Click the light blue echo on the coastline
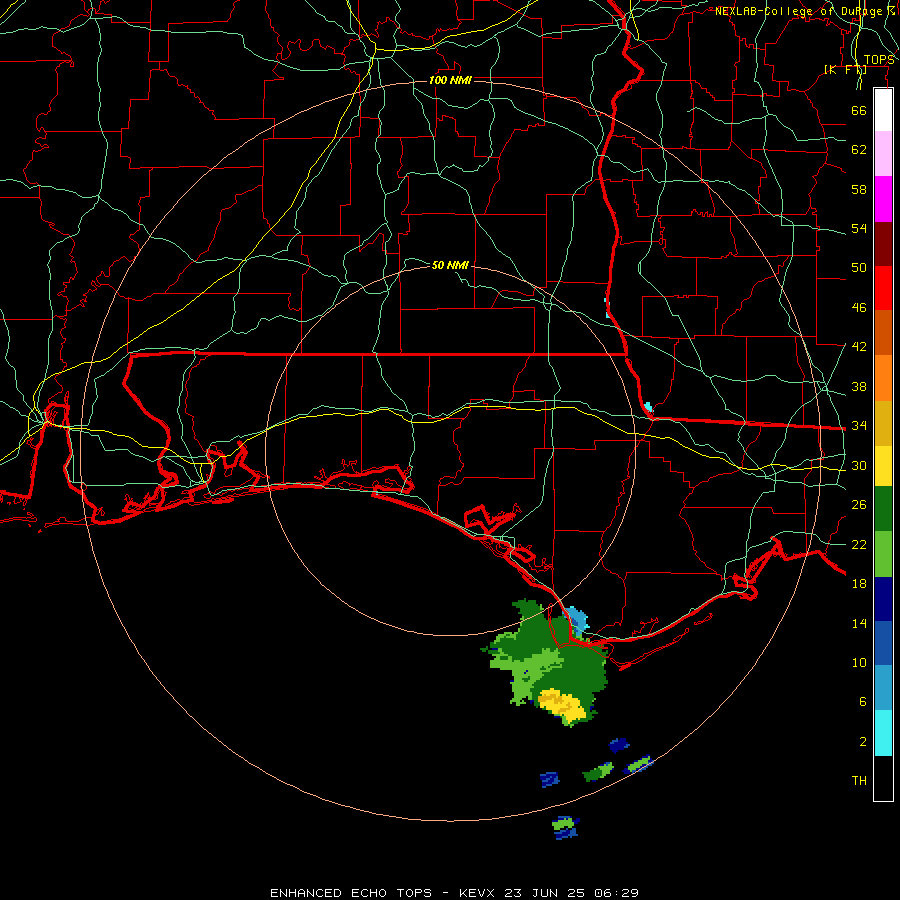The height and width of the screenshot is (900, 900). 576,620
